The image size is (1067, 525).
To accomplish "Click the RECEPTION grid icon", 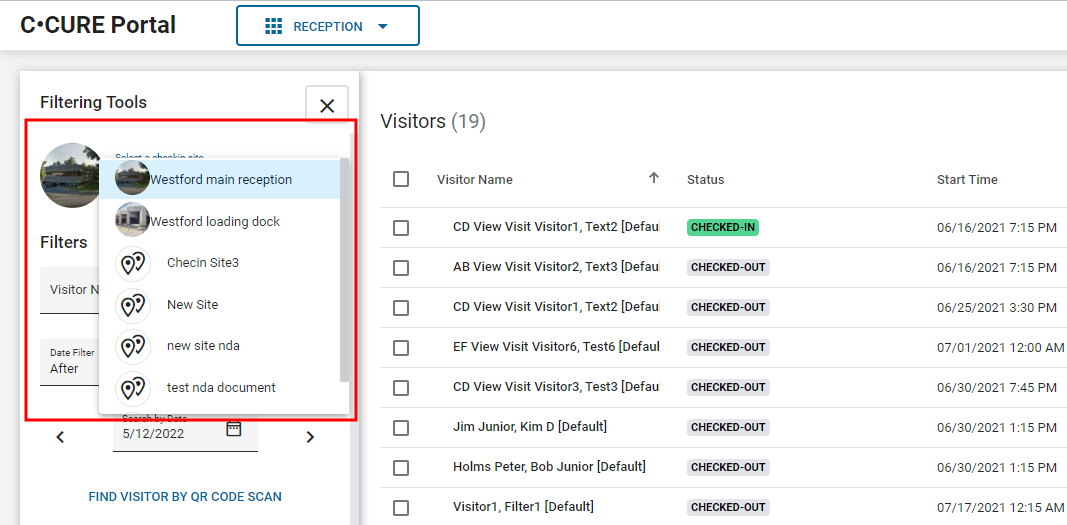I will [x=273, y=27].
